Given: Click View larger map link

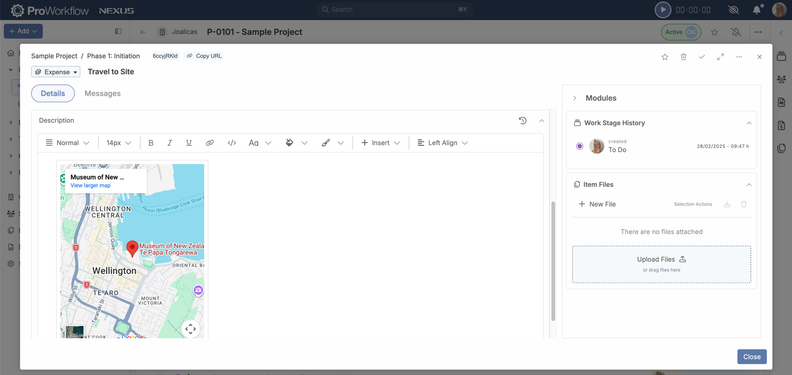Looking at the screenshot, I should point(90,185).
